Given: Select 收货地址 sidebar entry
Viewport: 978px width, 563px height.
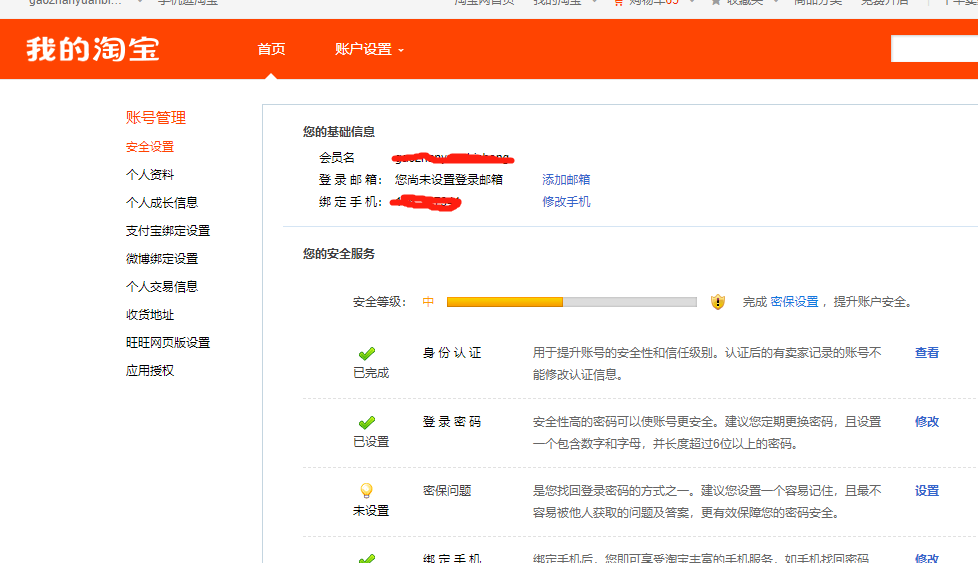Looking at the screenshot, I should pos(150,315).
